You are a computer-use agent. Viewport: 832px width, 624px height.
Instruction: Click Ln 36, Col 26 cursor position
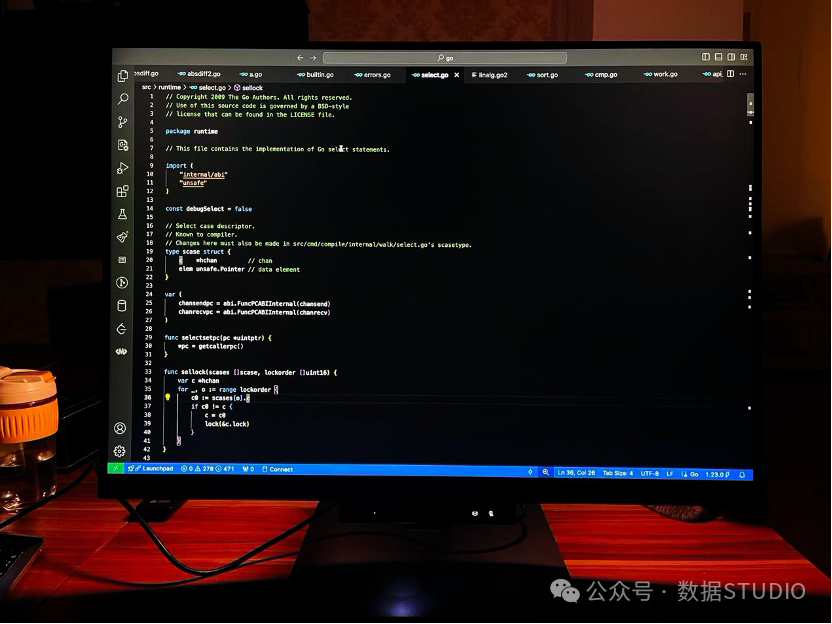tap(576, 472)
